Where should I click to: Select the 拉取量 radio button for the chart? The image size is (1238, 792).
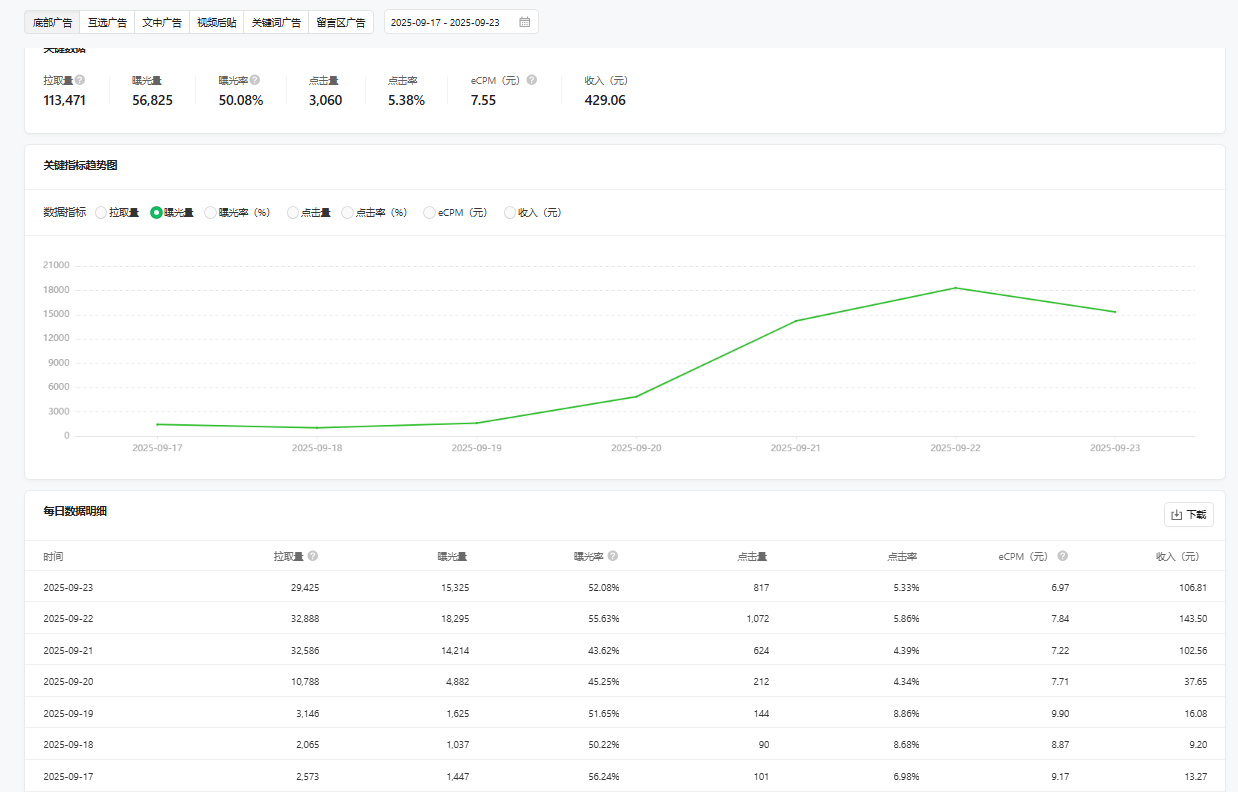(x=101, y=212)
